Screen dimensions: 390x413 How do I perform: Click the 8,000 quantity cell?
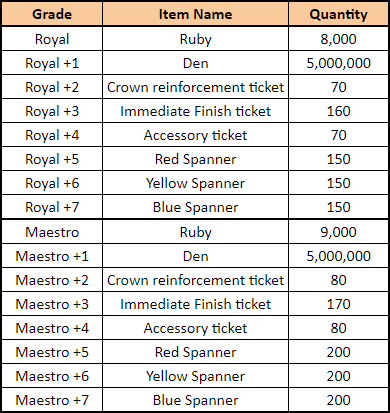click(x=338, y=39)
